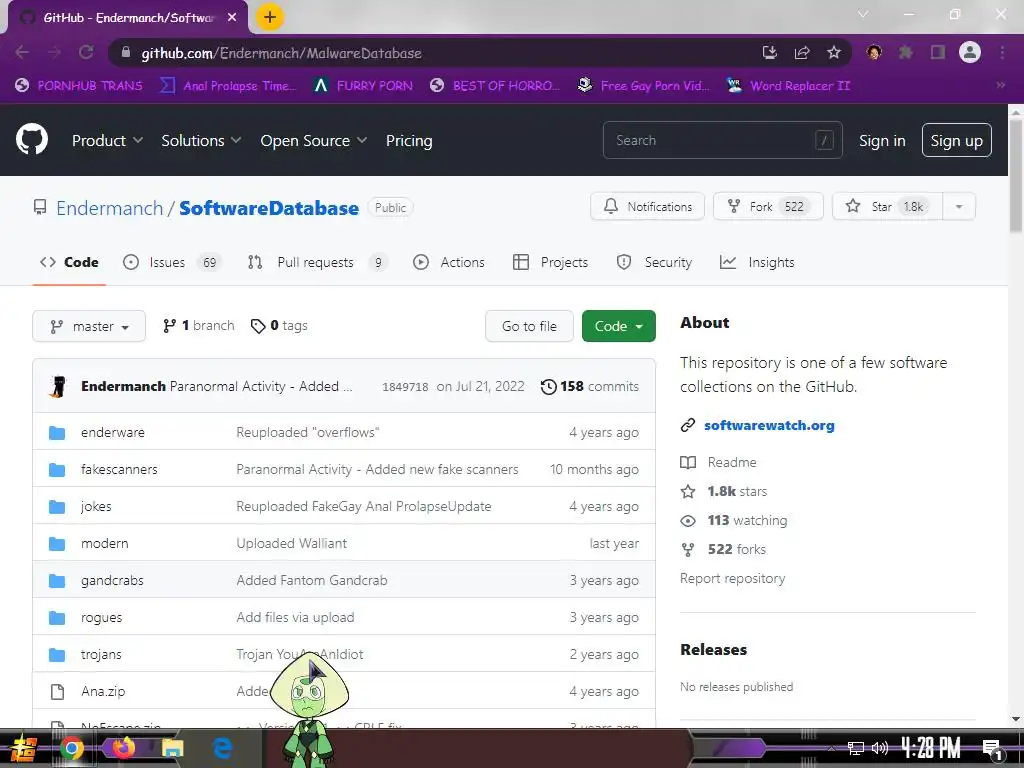Image resolution: width=1024 pixels, height=768 pixels.
Task: Expand the Open Source menu
Action: click(x=313, y=140)
